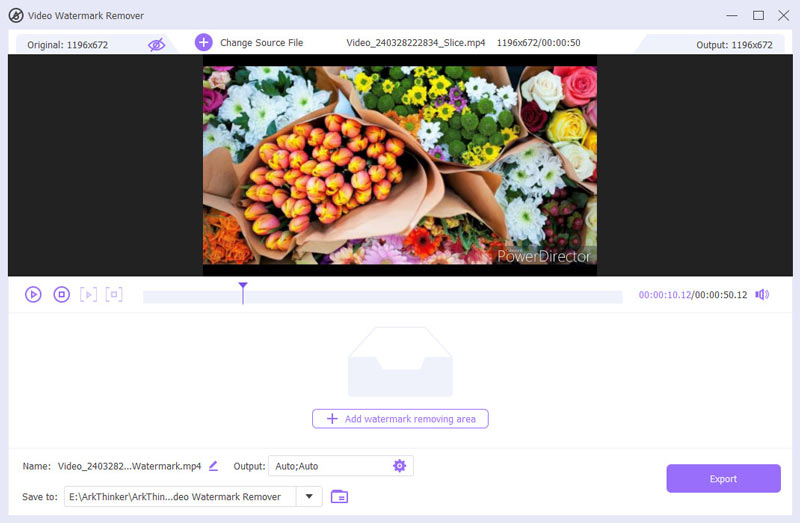Expand the Save to path dropdown
This screenshot has width=800, height=523.
pyautogui.click(x=309, y=496)
